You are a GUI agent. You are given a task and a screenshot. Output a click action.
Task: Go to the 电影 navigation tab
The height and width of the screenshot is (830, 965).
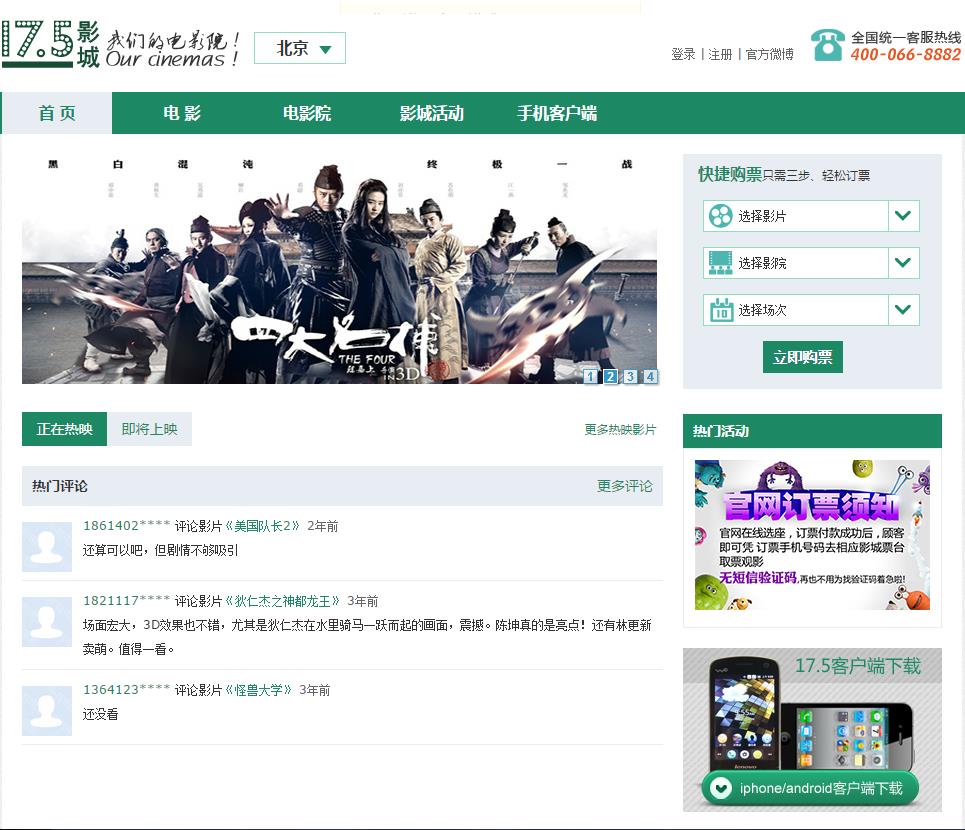[182, 113]
